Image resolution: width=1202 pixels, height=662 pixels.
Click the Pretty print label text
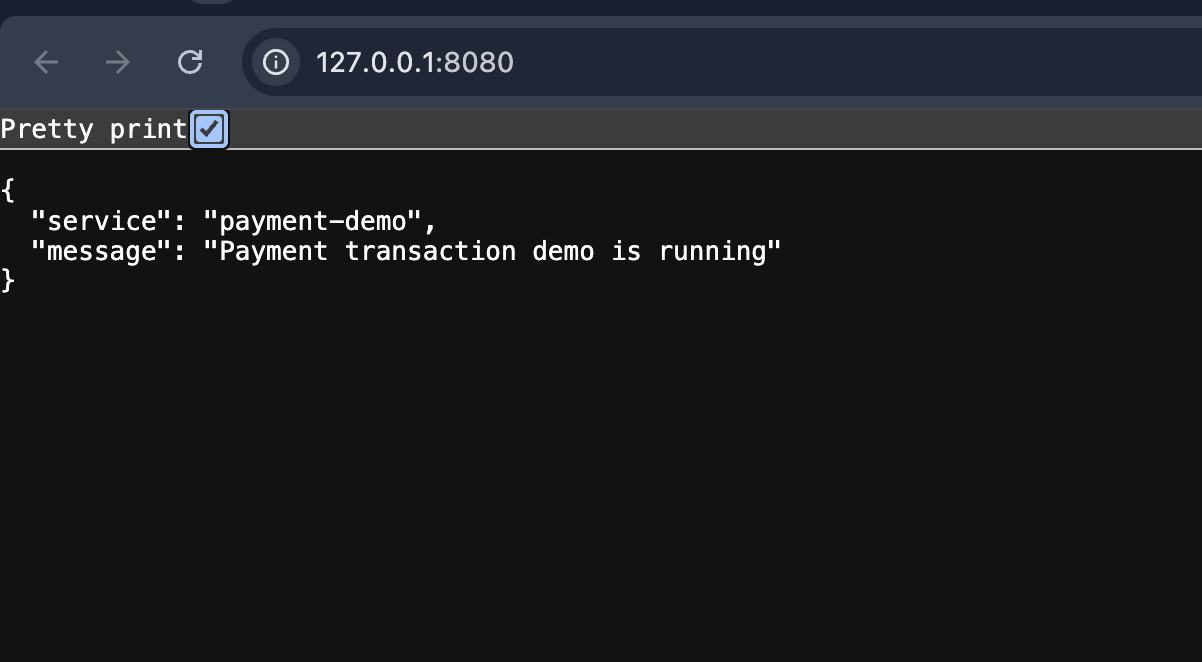tap(94, 129)
